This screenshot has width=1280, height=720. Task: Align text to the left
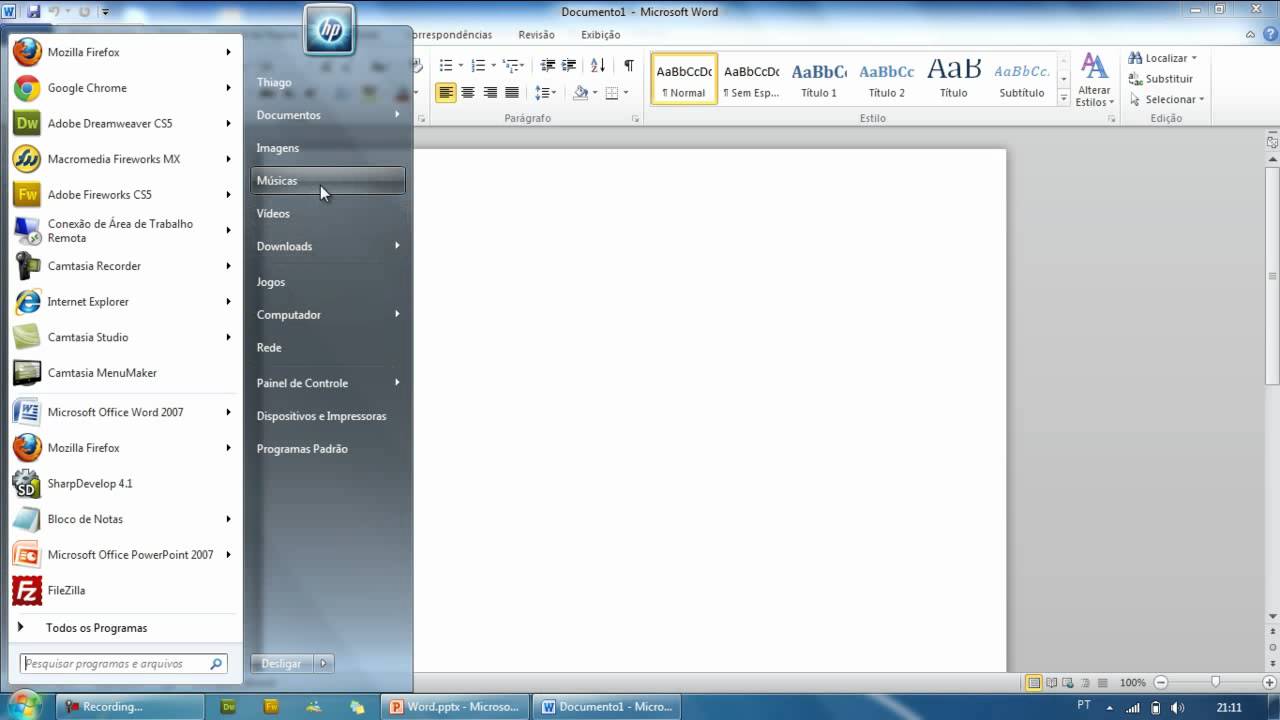click(x=446, y=93)
